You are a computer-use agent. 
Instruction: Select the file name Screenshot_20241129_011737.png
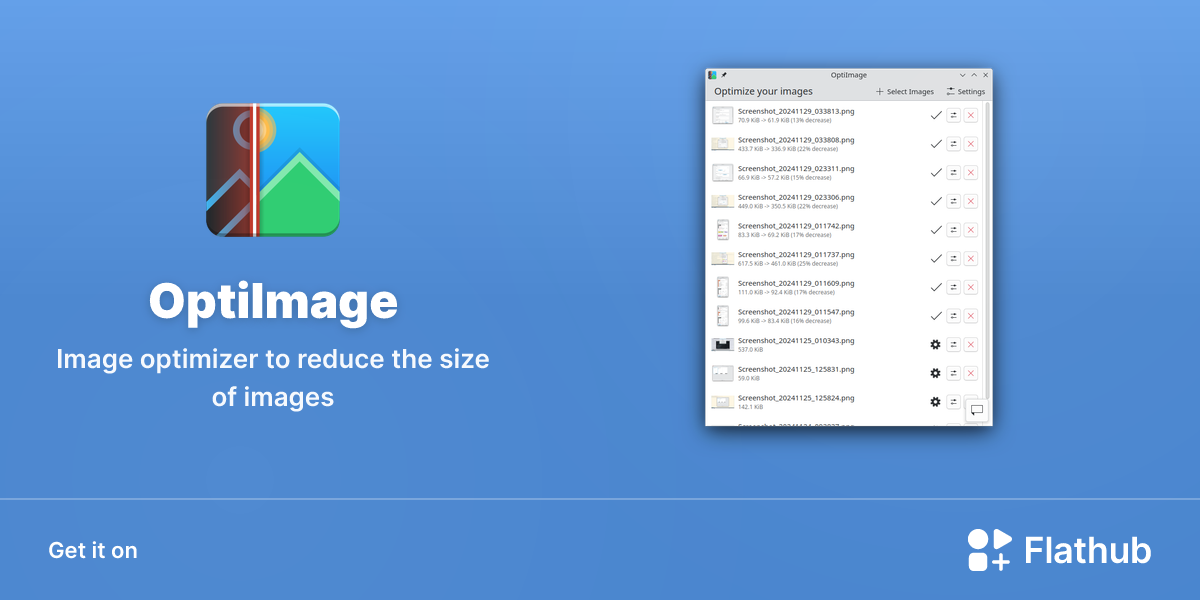pos(796,254)
